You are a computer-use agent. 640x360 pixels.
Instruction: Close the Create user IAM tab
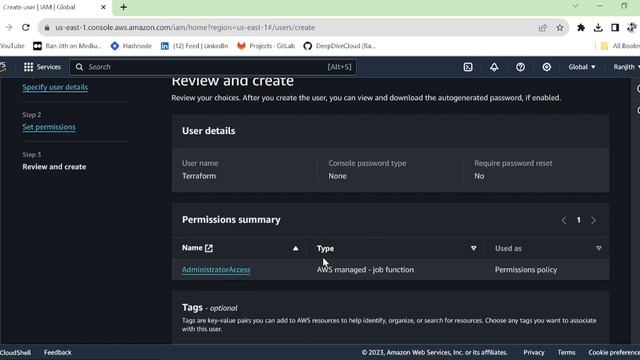[x=103, y=7]
